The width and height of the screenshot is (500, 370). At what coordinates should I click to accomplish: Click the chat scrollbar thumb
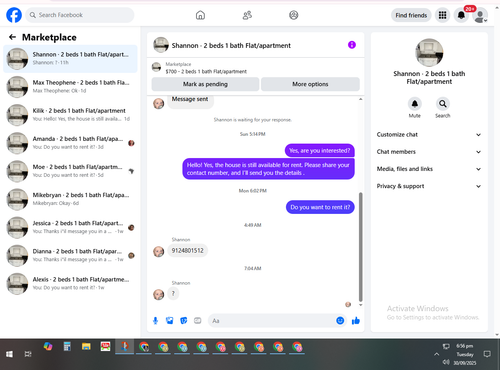[x=360, y=247]
